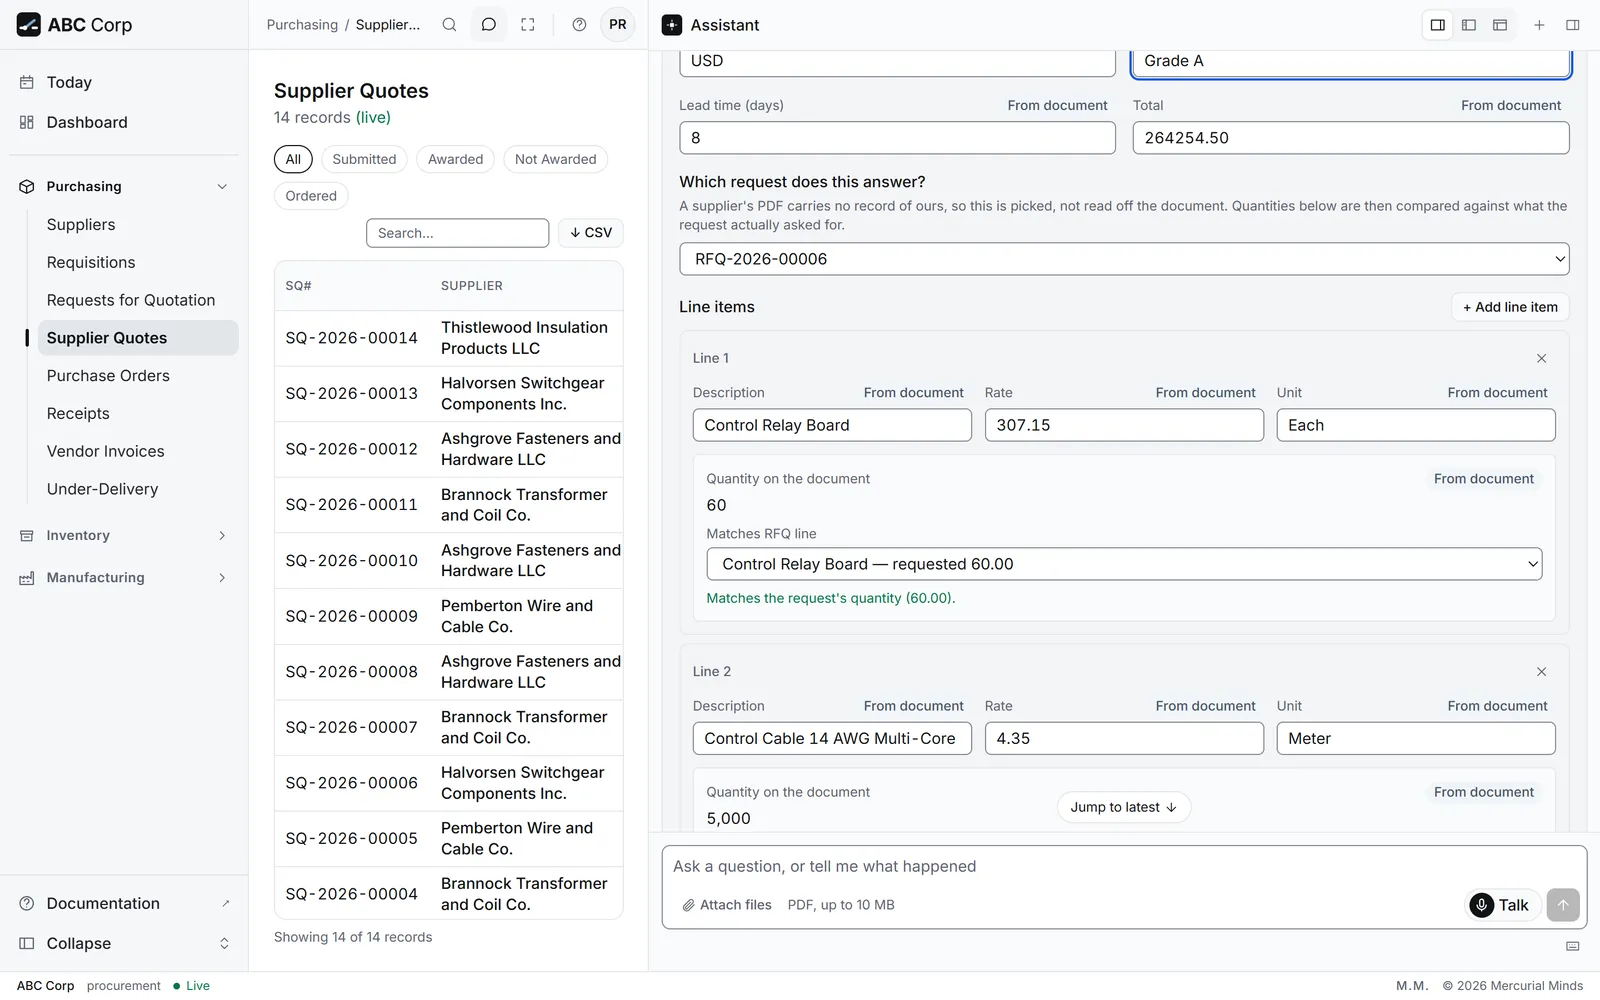Click the keyboard icon below the chat box
This screenshot has width=1600, height=1000.
1572,946
